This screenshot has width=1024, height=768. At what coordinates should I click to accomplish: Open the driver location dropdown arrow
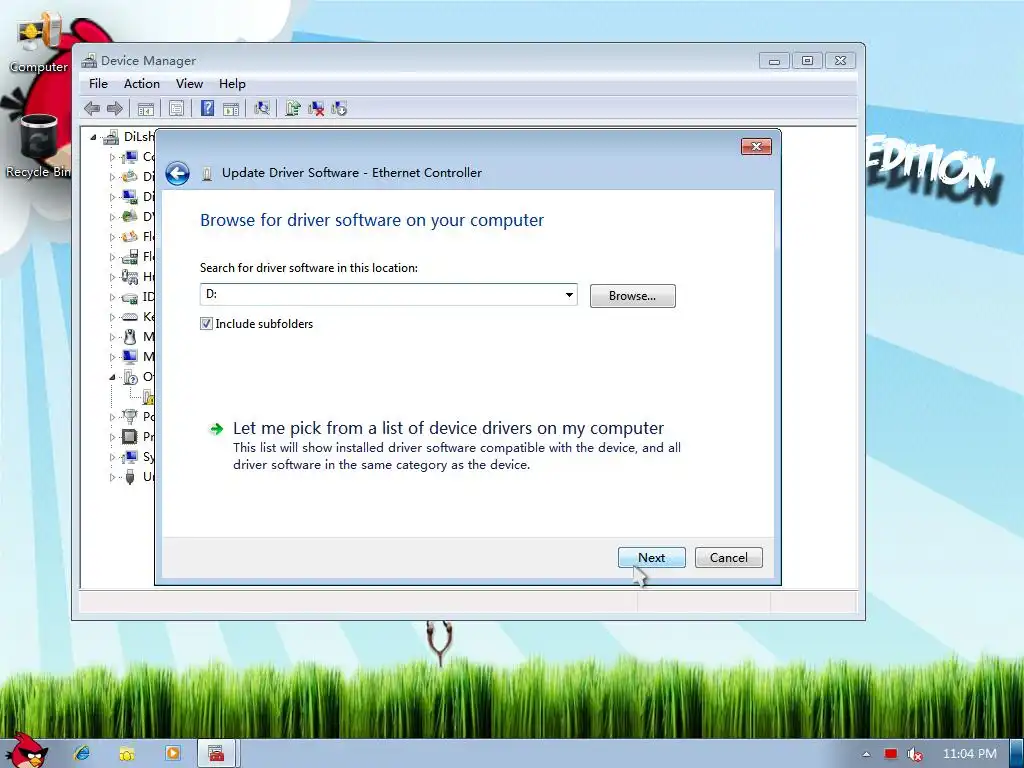pos(569,295)
